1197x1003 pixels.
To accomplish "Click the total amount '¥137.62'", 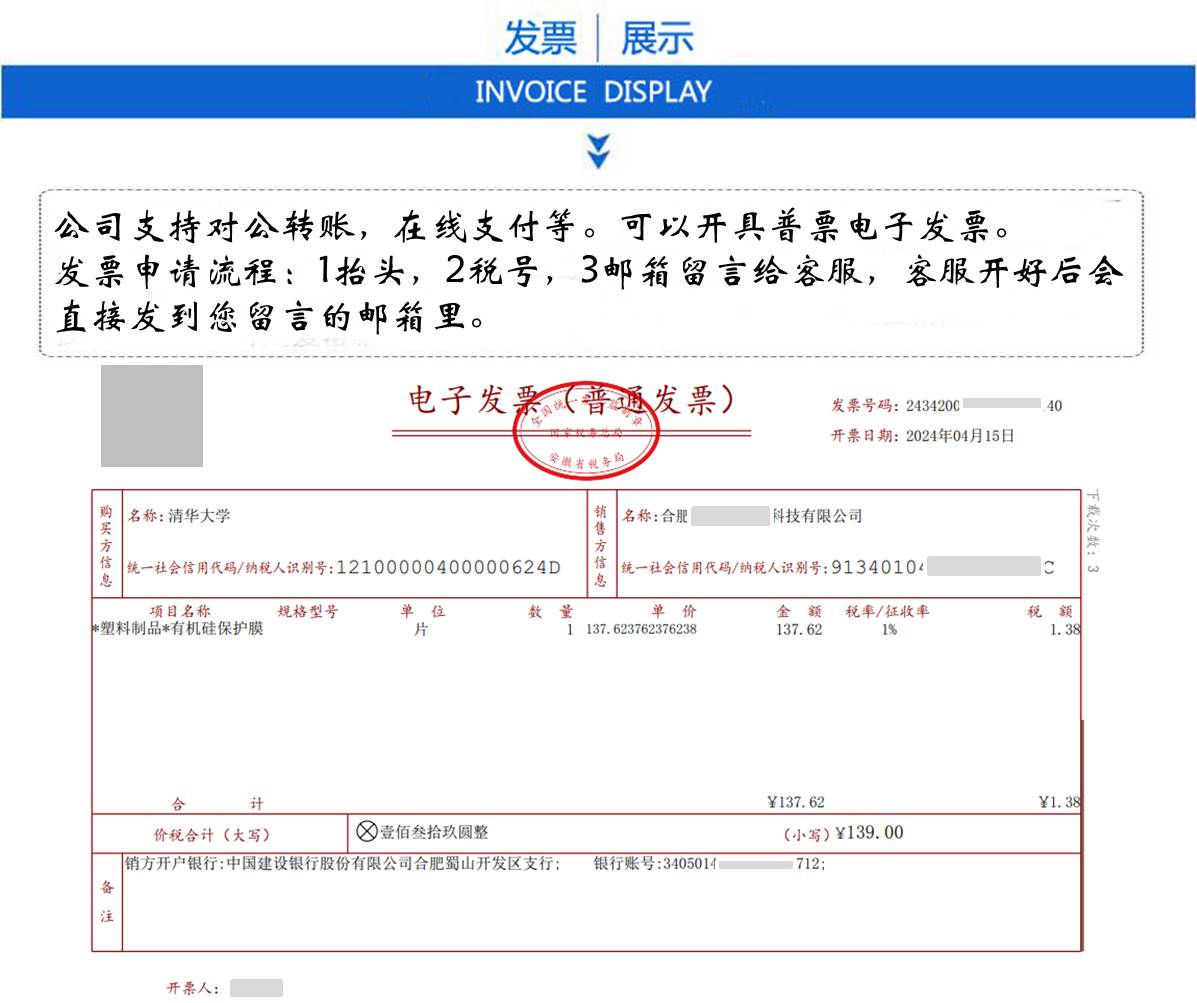I will coord(795,801).
